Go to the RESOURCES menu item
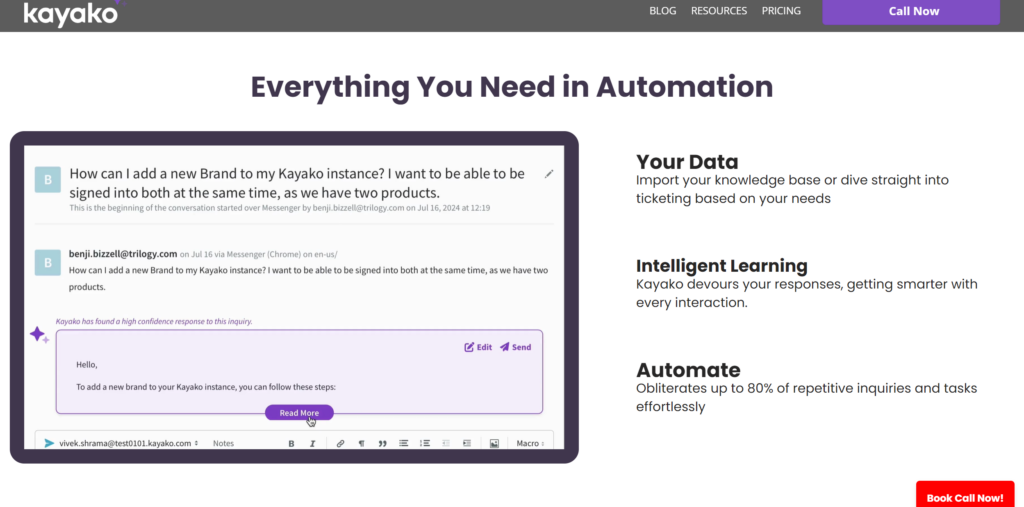 pyautogui.click(x=719, y=11)
